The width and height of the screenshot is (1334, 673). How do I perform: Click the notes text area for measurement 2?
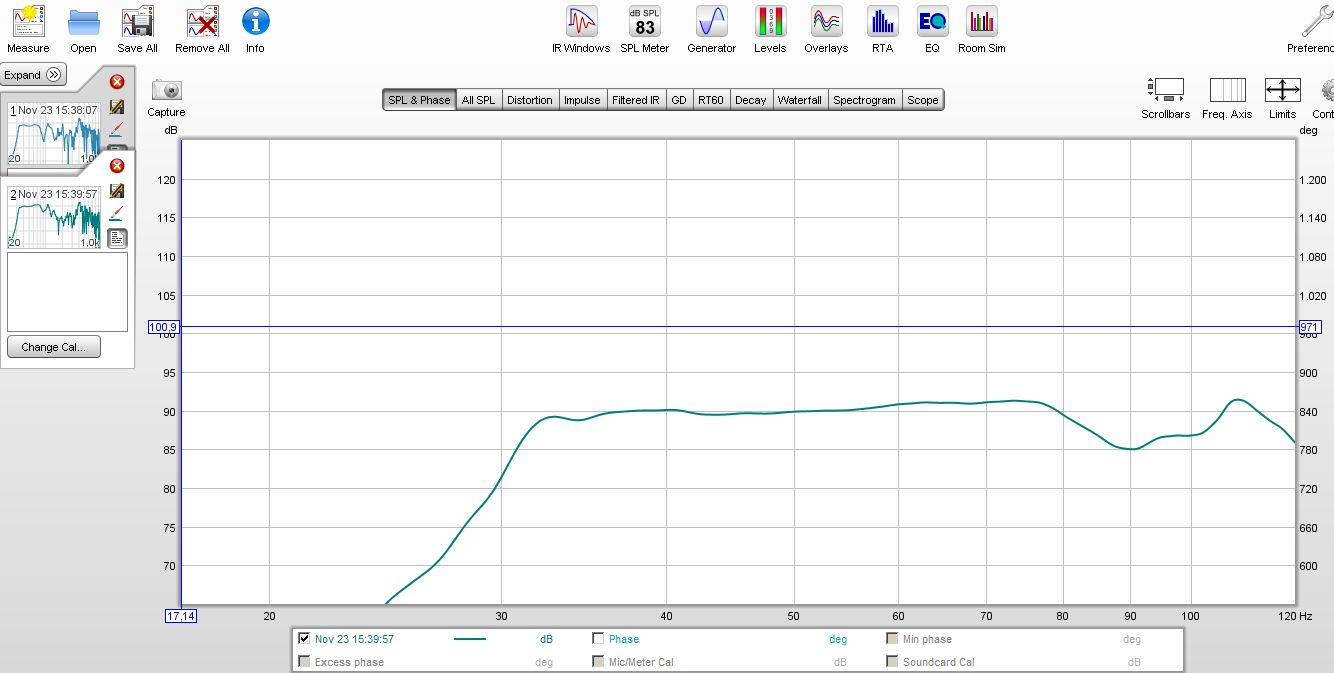[x=67, y=292]
